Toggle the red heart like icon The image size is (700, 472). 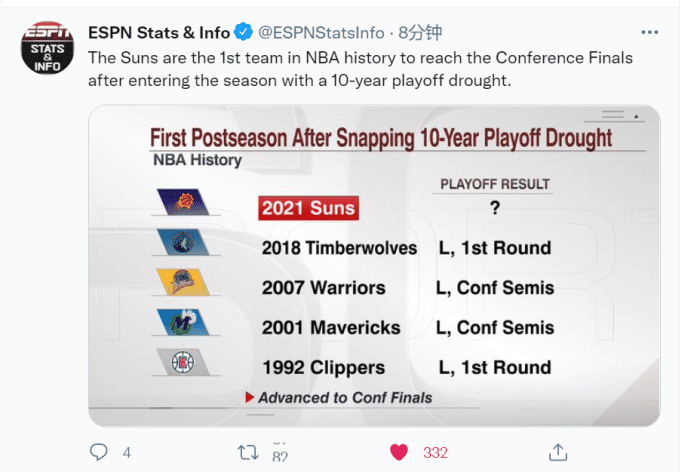click(x=398, y=452)
